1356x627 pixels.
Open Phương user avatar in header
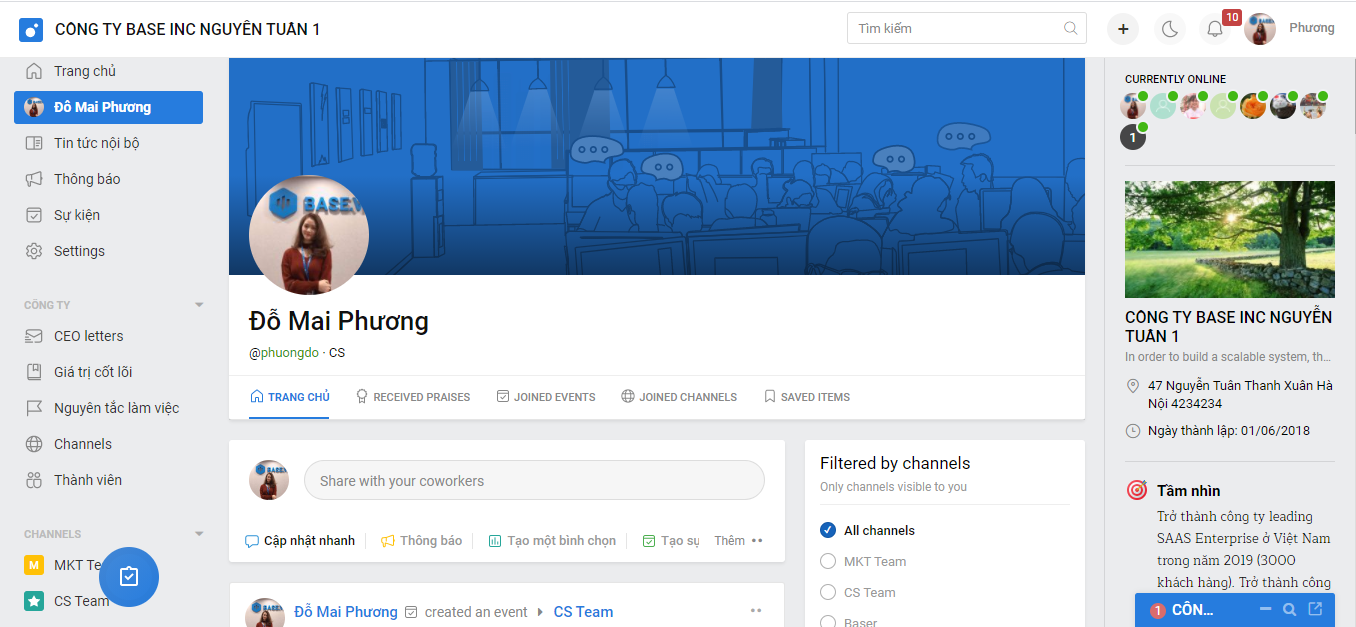pyautogui.click(x=1260, y=29)
